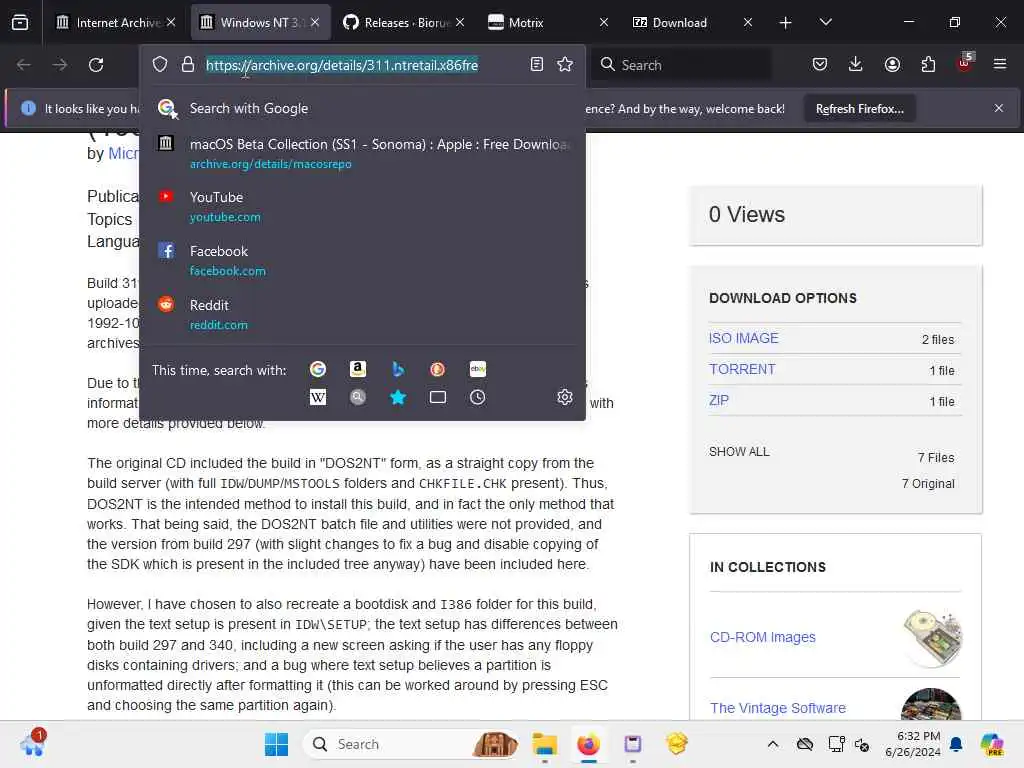The height and width of the screenshot is (768, 1024).
Task: Choose the Reddit suggestion
Action: (362, 315)
